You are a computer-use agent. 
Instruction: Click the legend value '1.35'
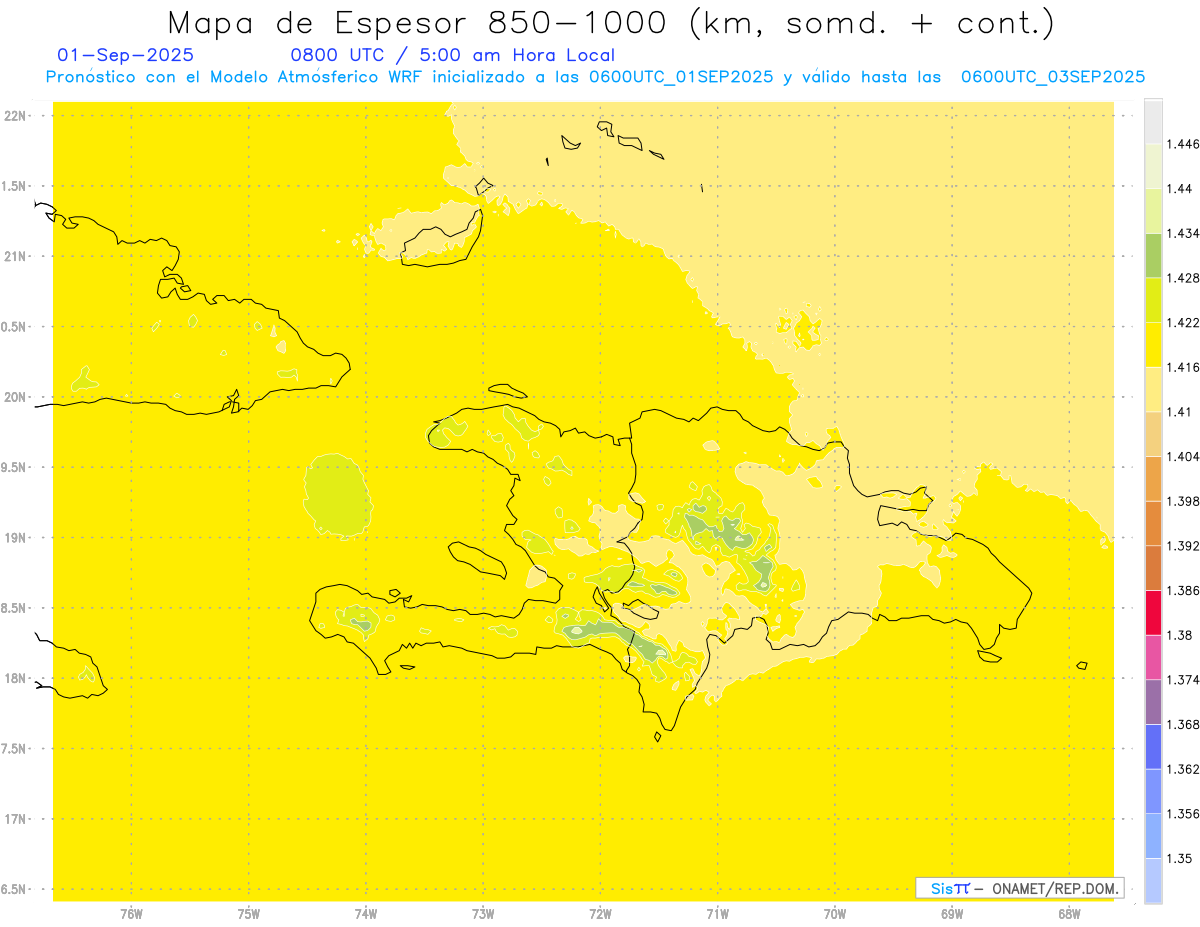1182,858
